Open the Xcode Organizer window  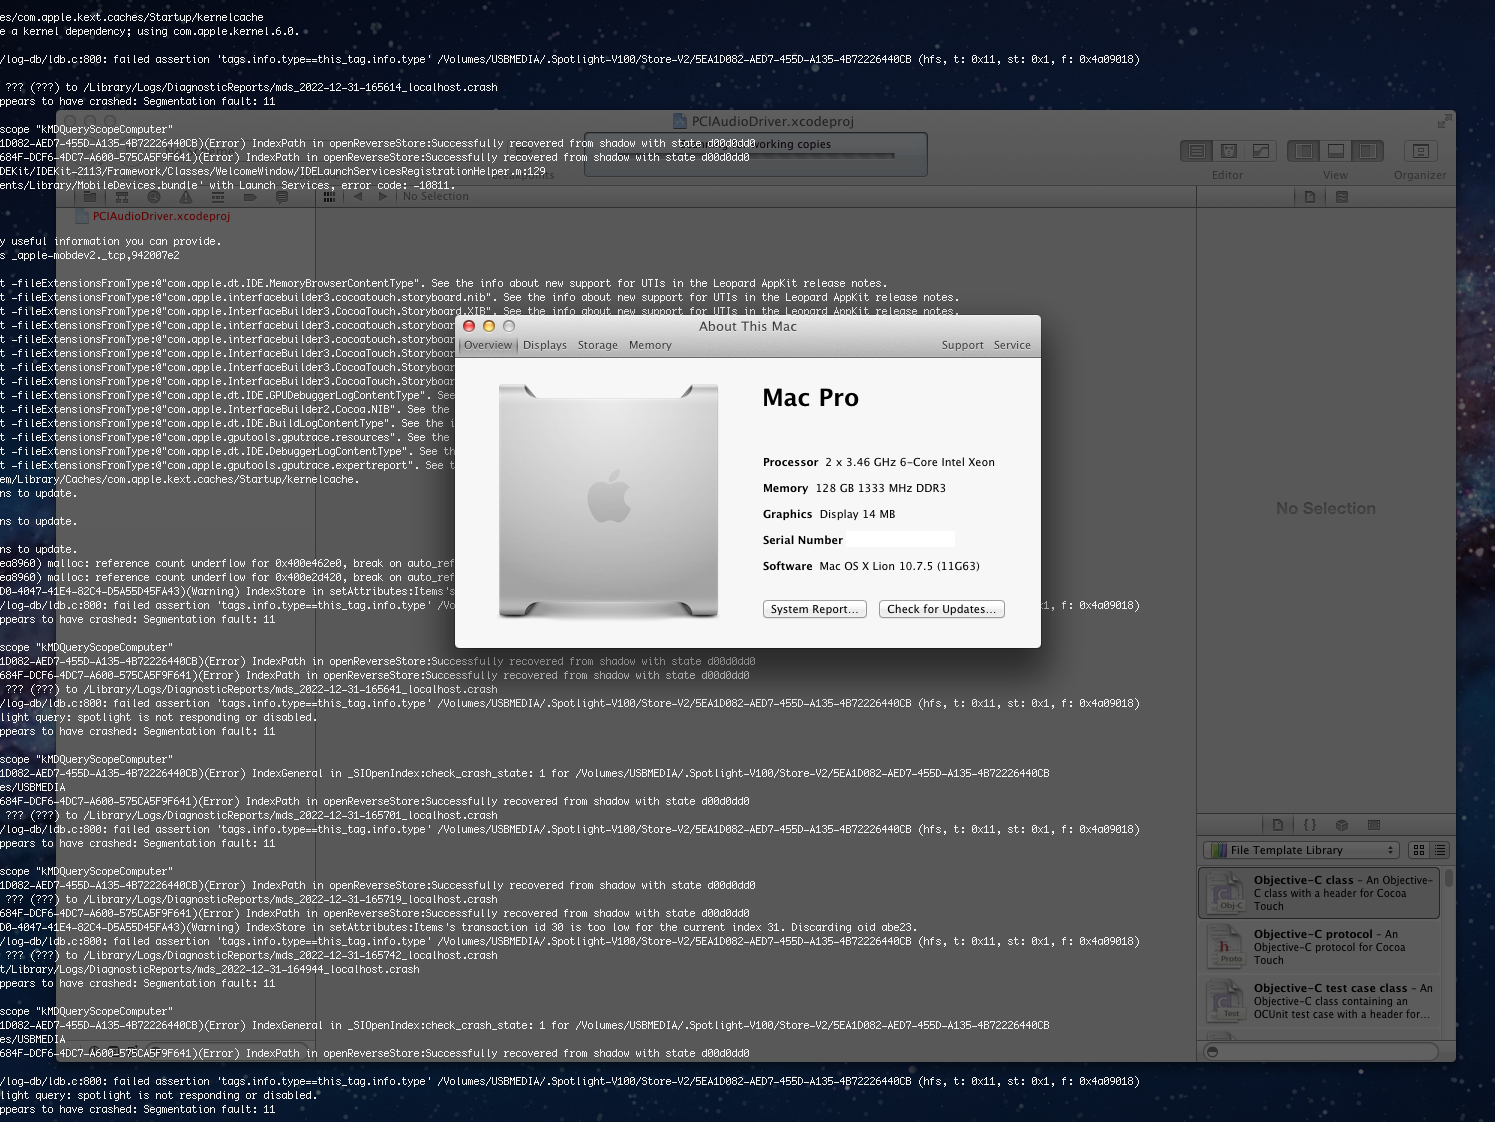click(x=1420, y=151)
